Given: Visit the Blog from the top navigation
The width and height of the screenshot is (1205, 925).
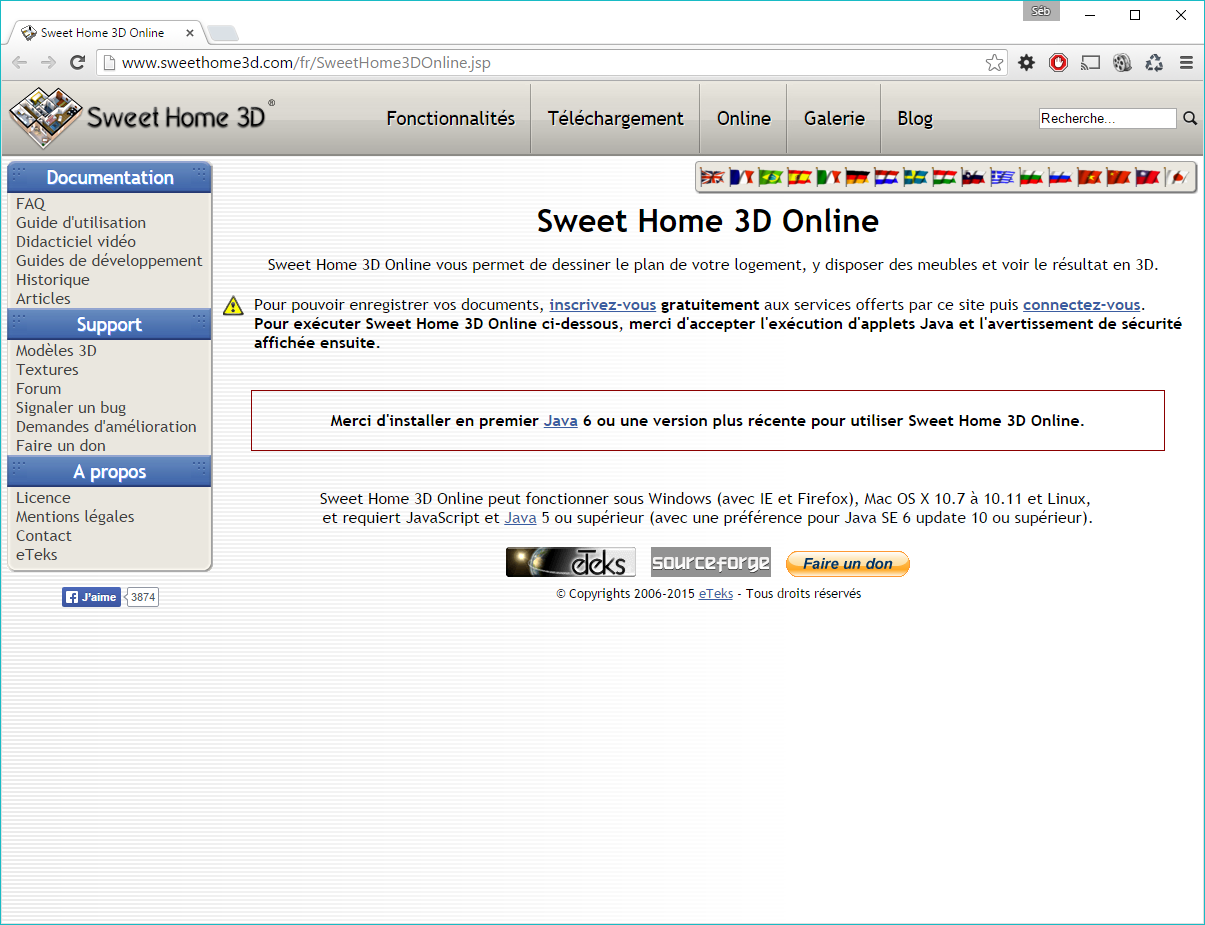Looking at the screenshot, I should [915, 118].
